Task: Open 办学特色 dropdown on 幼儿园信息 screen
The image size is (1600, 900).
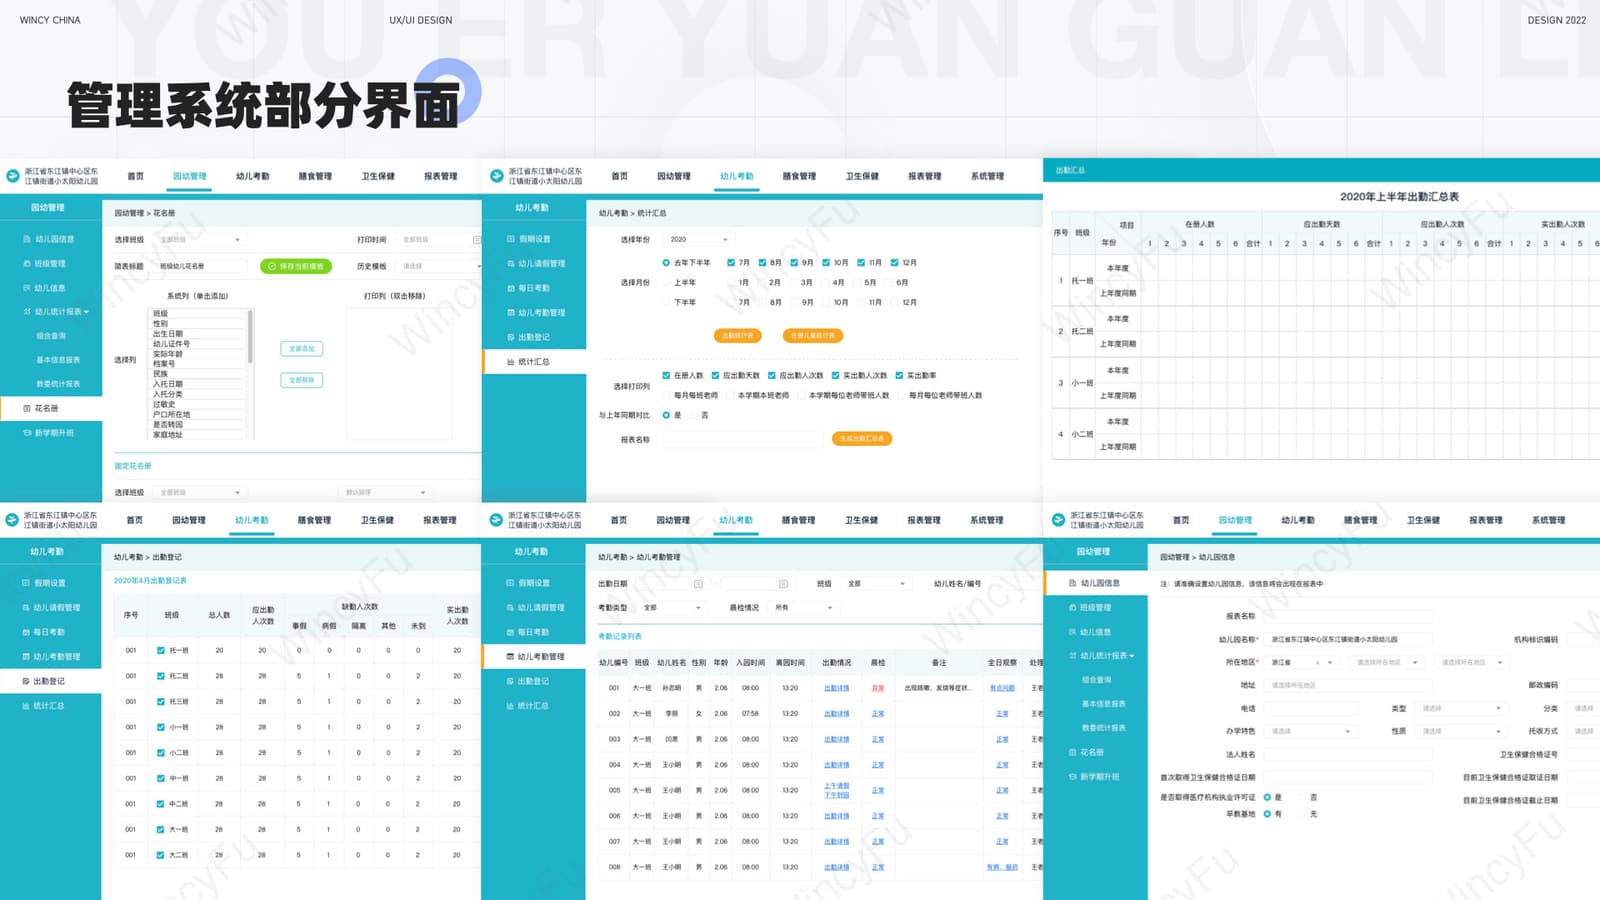Action: (1310, 731)
